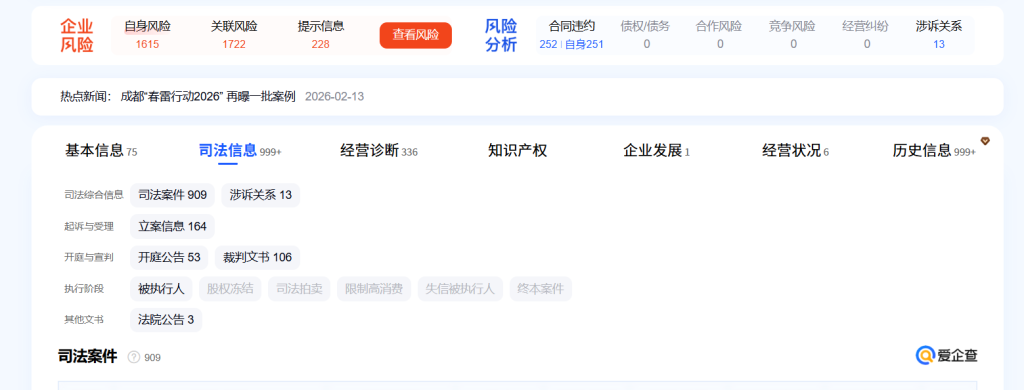Click the disabled 失信被执行人 chip

(x=460, y=289)
